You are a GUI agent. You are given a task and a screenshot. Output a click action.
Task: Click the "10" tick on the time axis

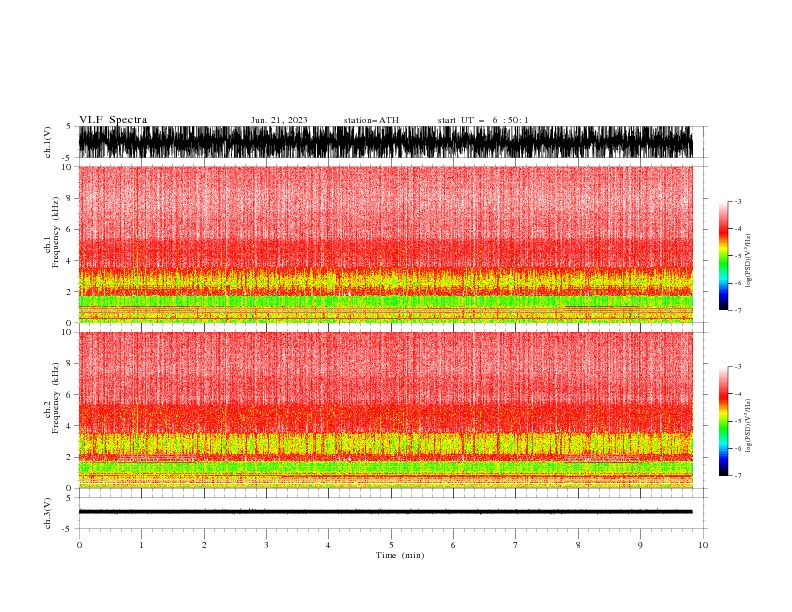click(x=703, y=545)
